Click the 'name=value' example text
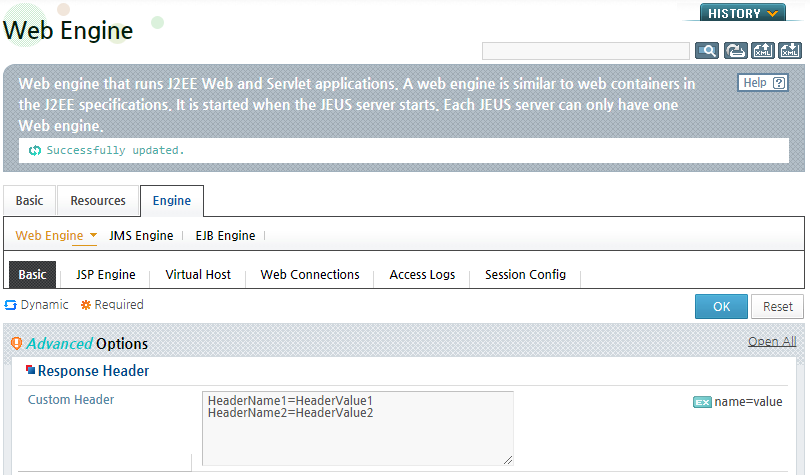Screen dimensions: 812x475 tap(748, 402)
